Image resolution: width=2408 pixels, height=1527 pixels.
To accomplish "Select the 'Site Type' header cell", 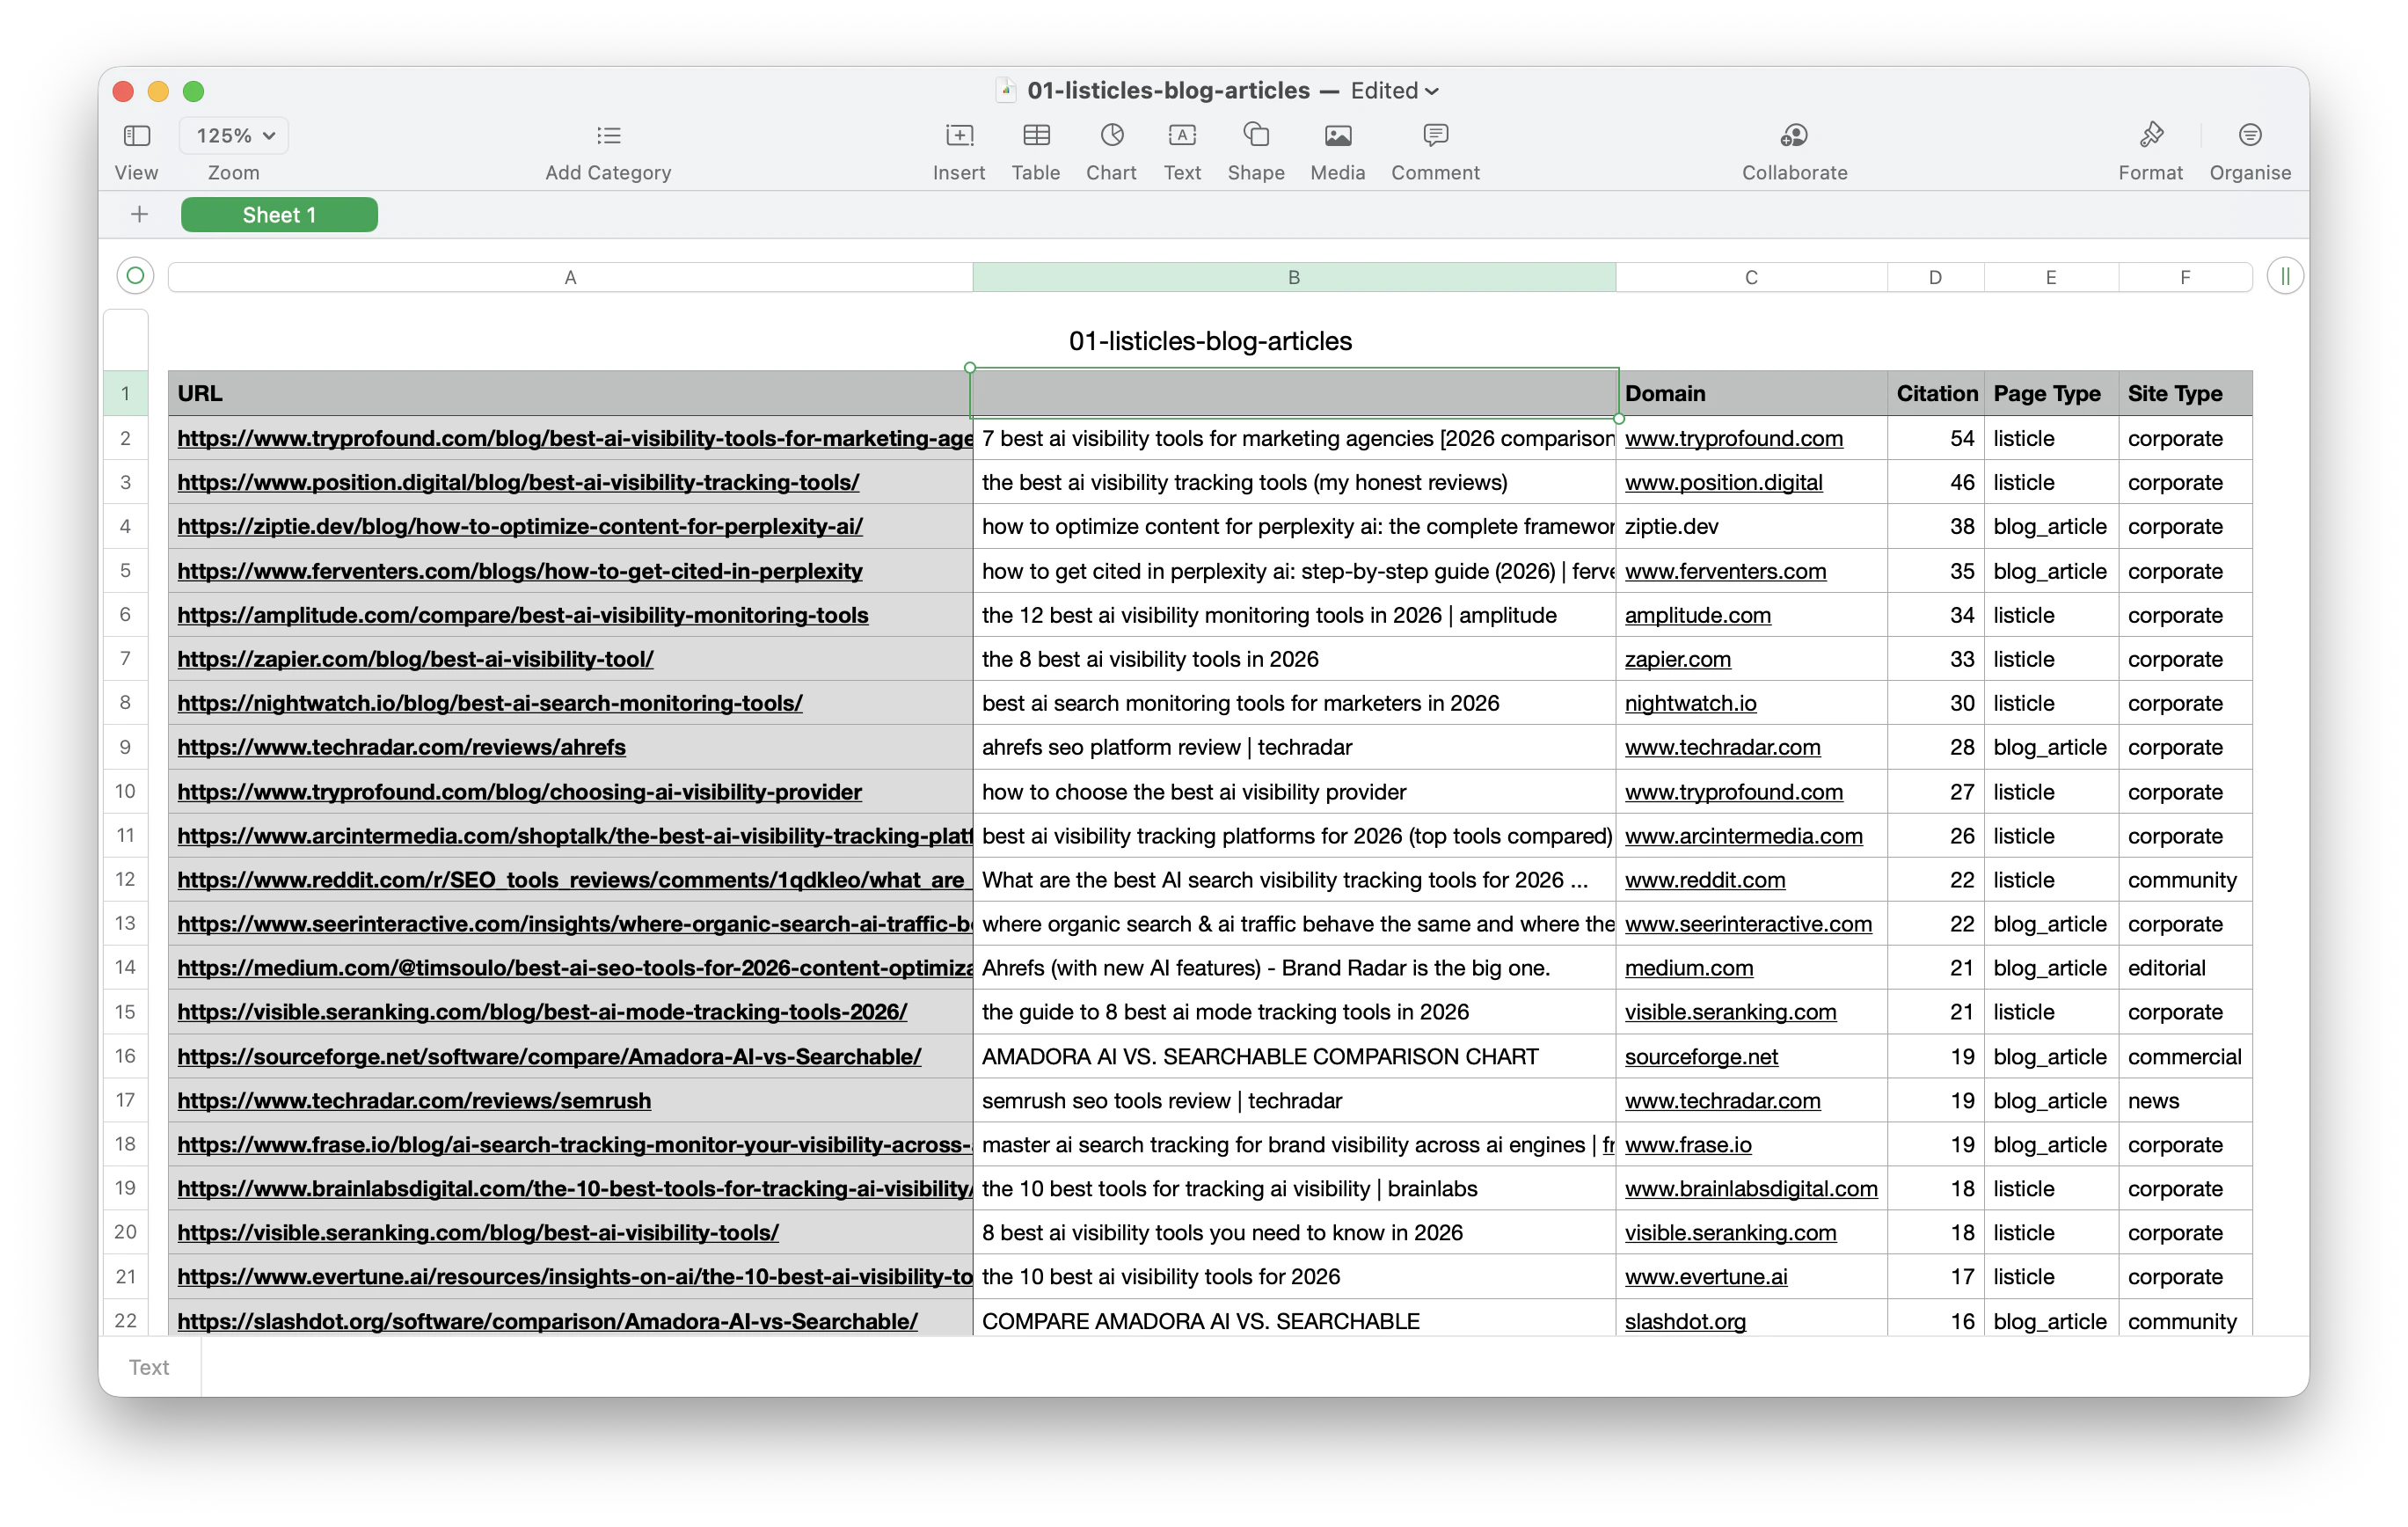I will pyautogui.click(x=2185, y=393).
